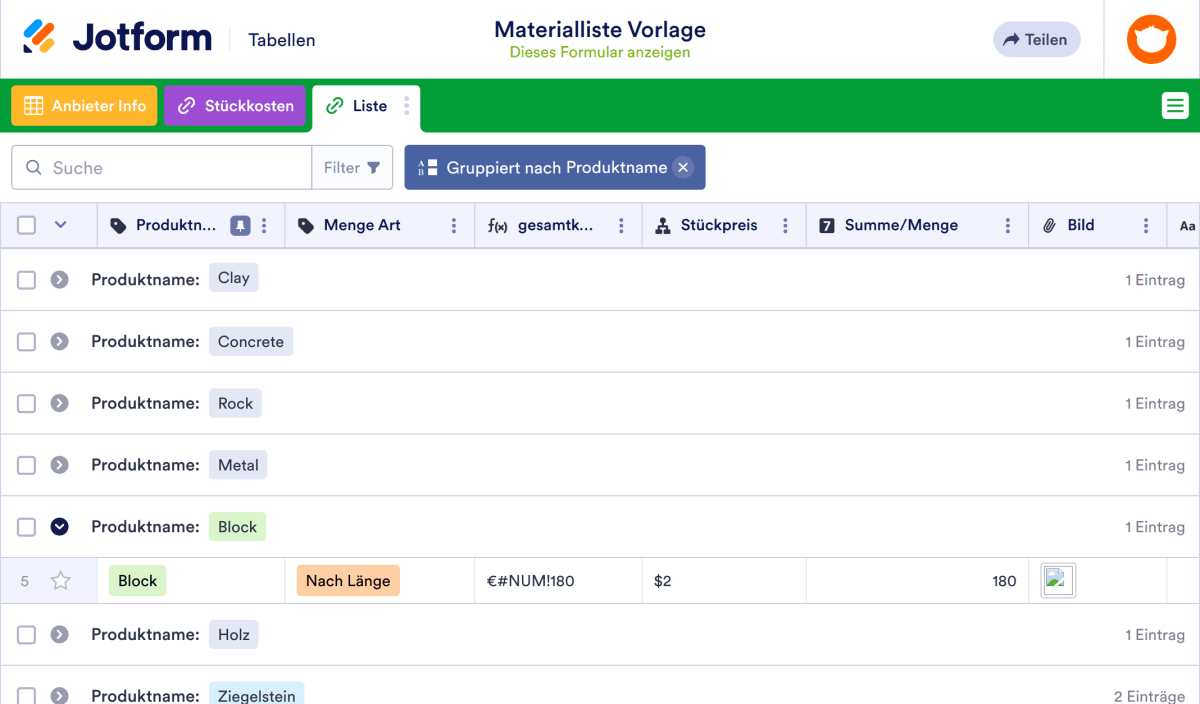This screenshot has width=1200, height=704.
Task: Click the Stückpreis sitemap icon
Action: pos(662,225)
